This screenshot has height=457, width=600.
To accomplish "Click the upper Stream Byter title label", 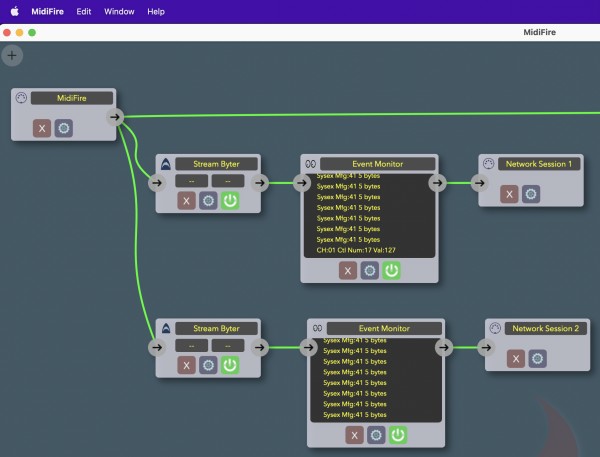I will point(217,164).
